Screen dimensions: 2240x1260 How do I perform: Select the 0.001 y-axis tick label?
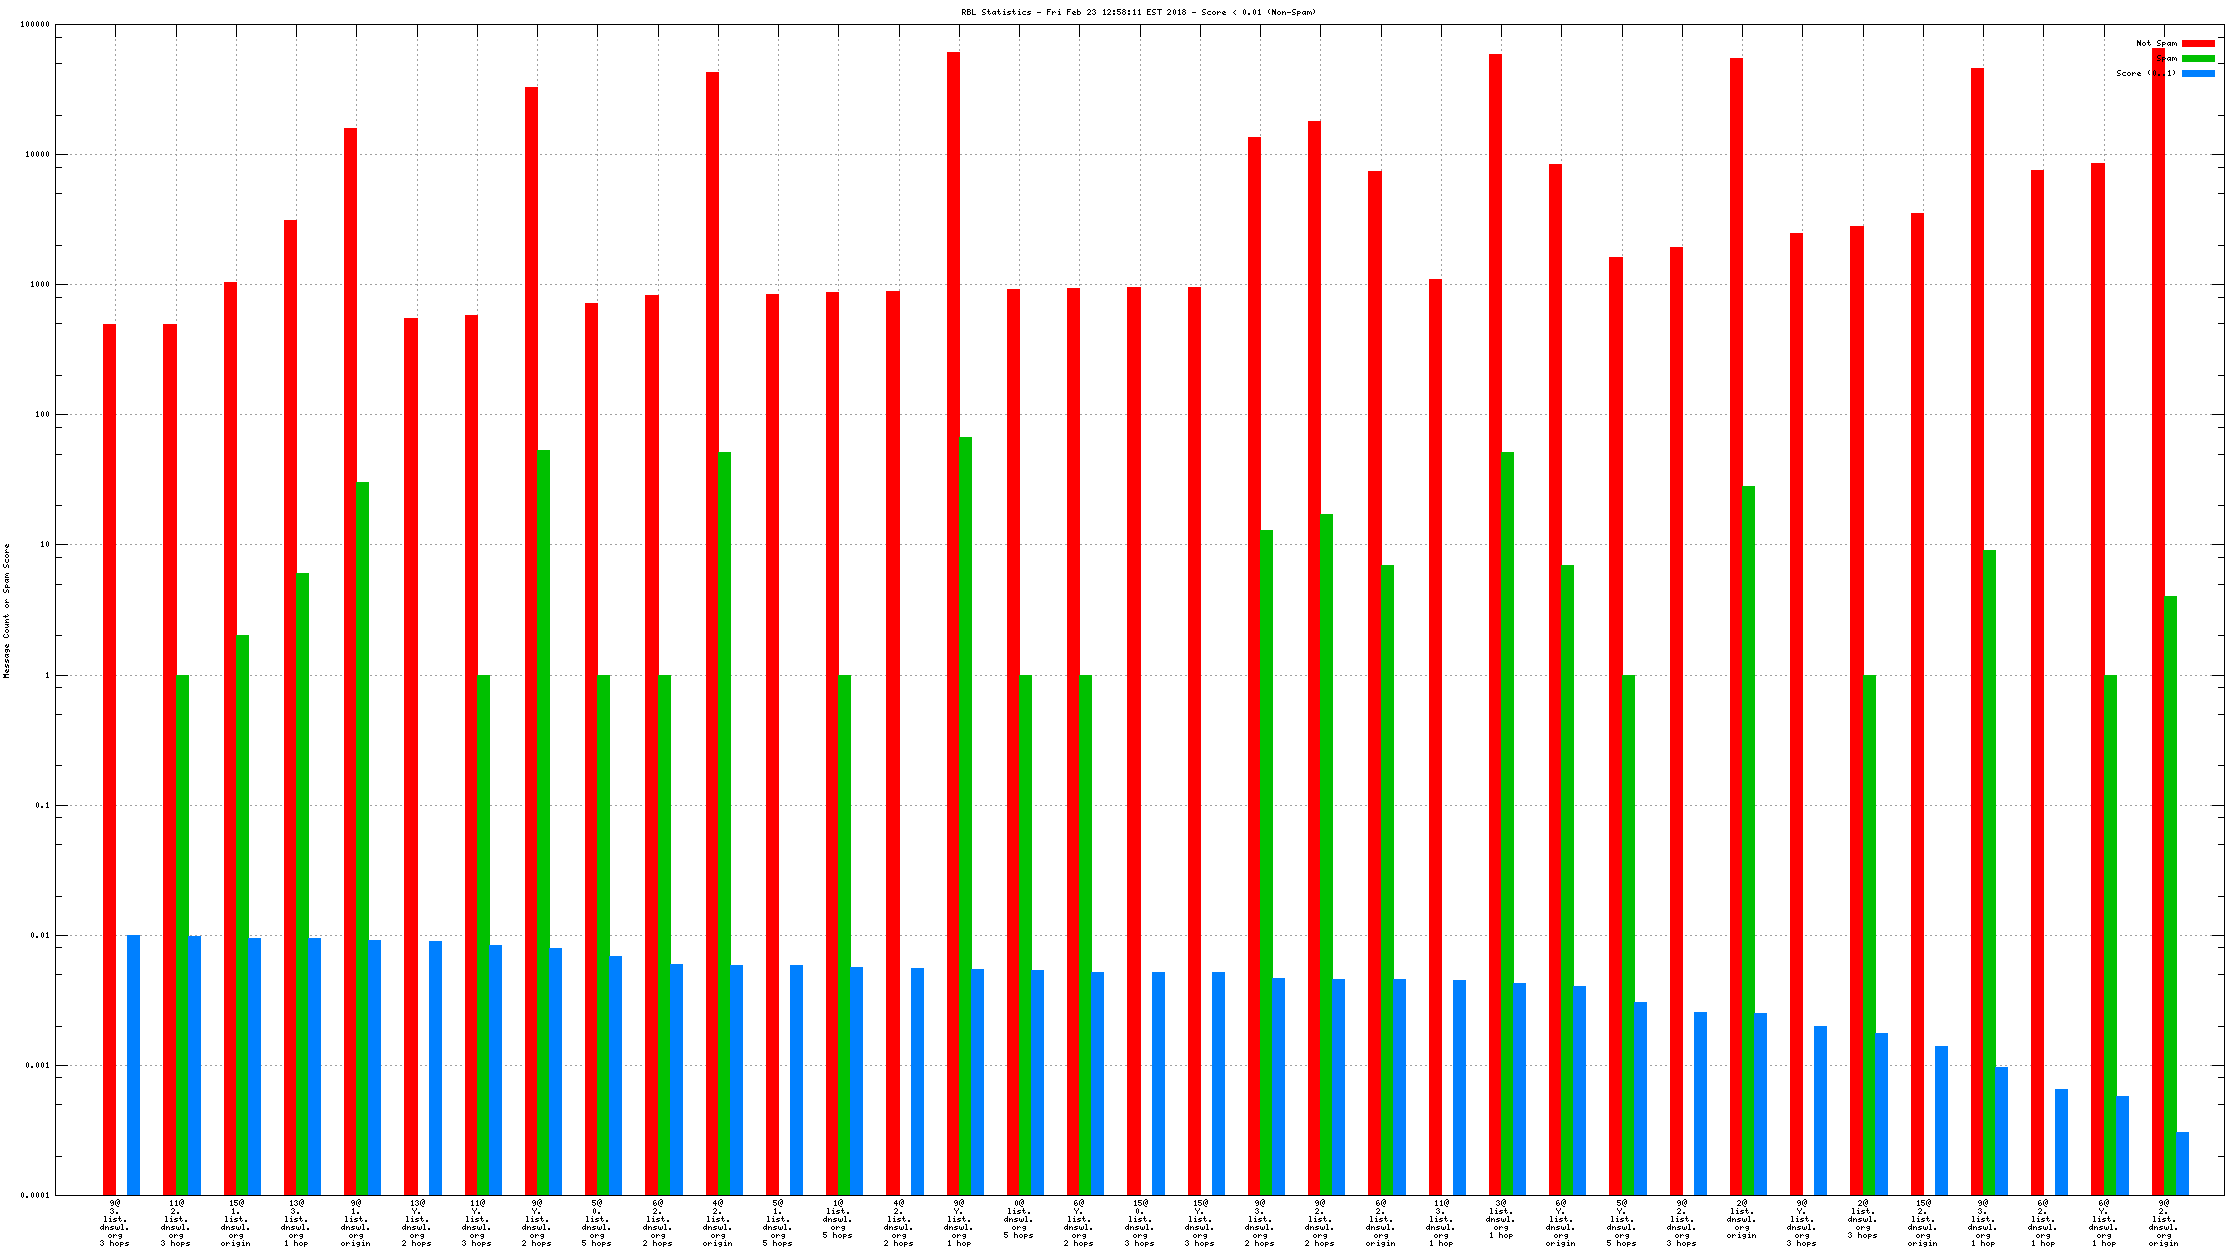(37, 1066)
